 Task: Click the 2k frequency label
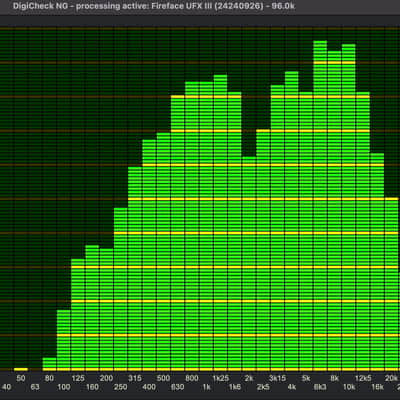249,378
